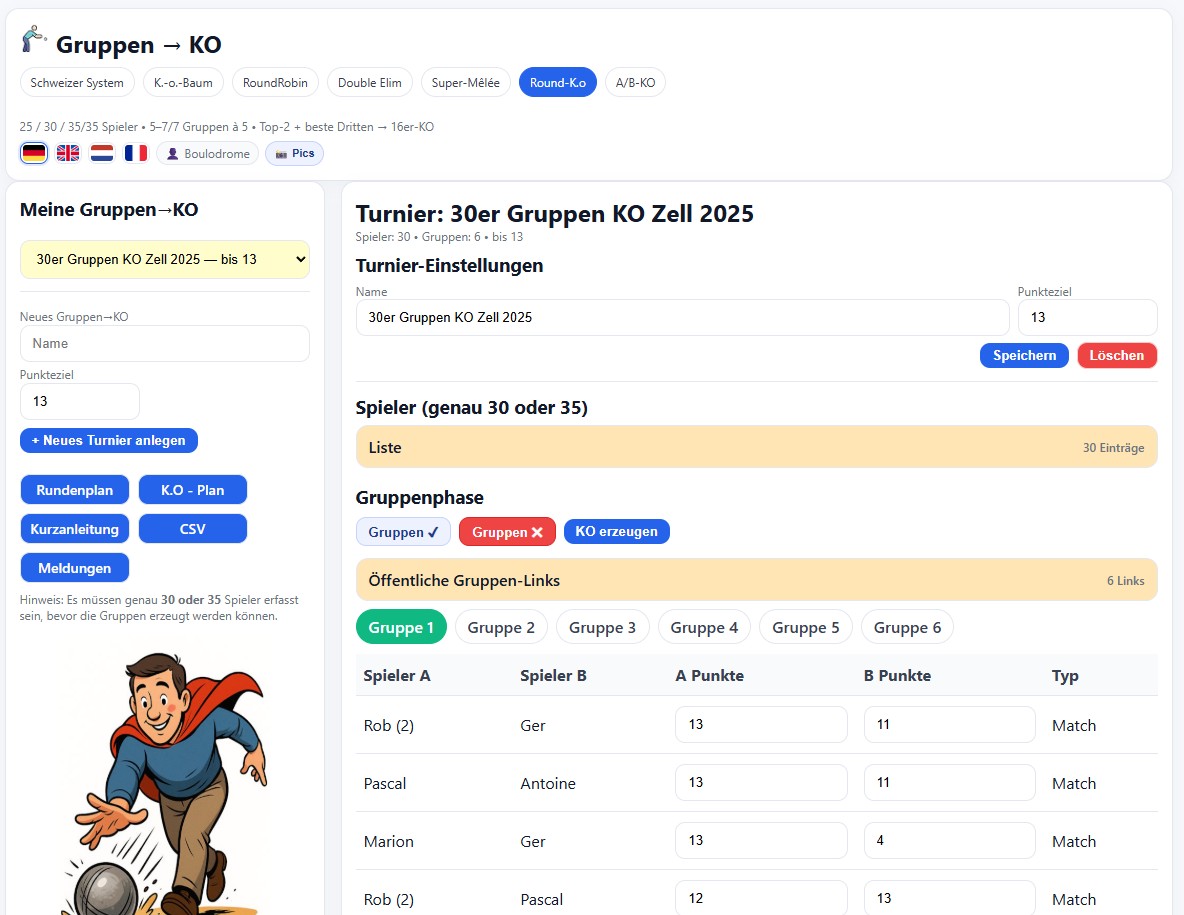Image resolution: width=1184 pixels, height=915 pixels.
Task: Open the Boulodrome link
Action: tap(208, 154)
